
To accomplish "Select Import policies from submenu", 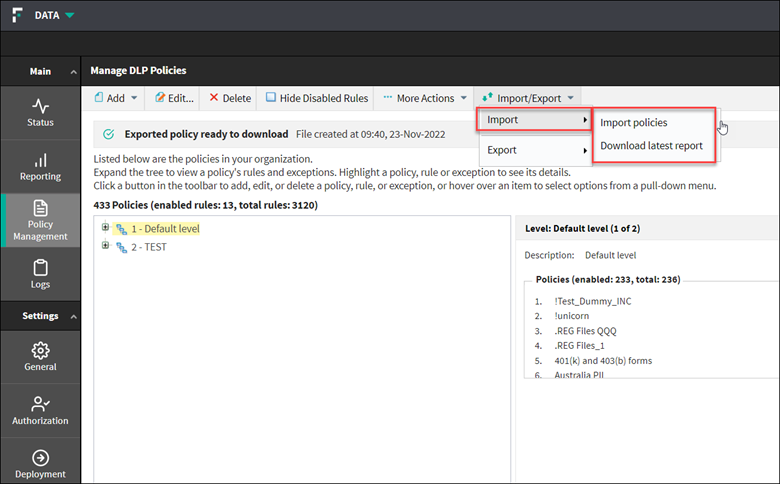I will click(633, 123).
